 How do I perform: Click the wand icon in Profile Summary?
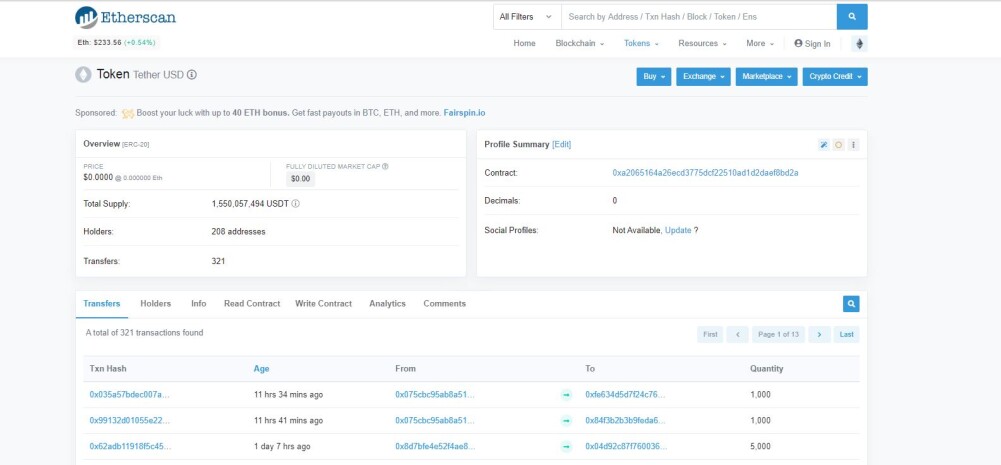(x=824, y=145)
